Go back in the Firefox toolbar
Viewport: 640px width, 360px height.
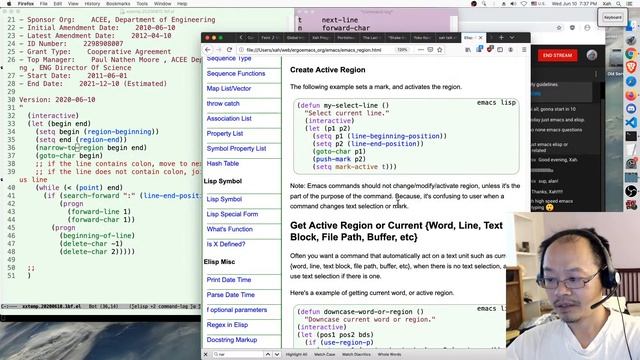click(x=208, y=50)
